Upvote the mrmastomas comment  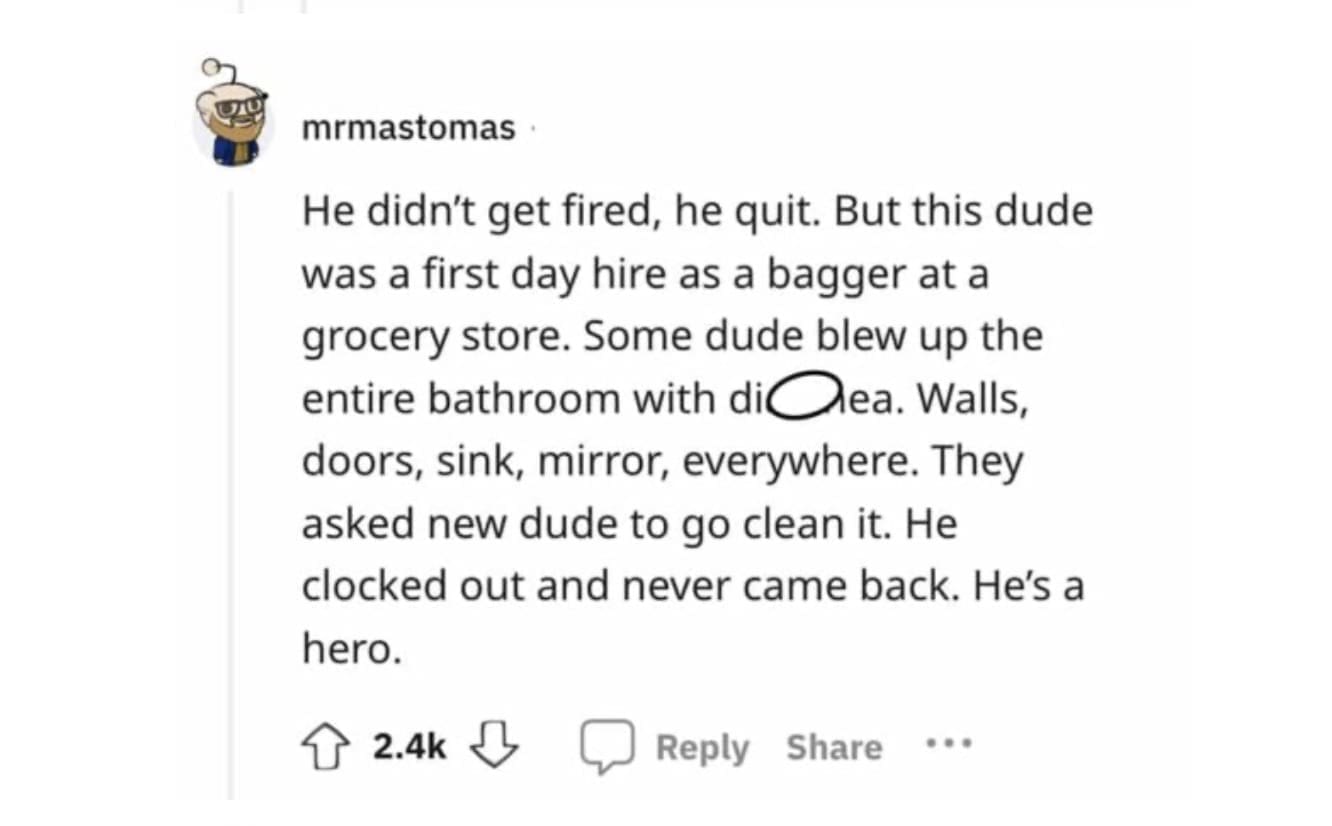[326, 746]
